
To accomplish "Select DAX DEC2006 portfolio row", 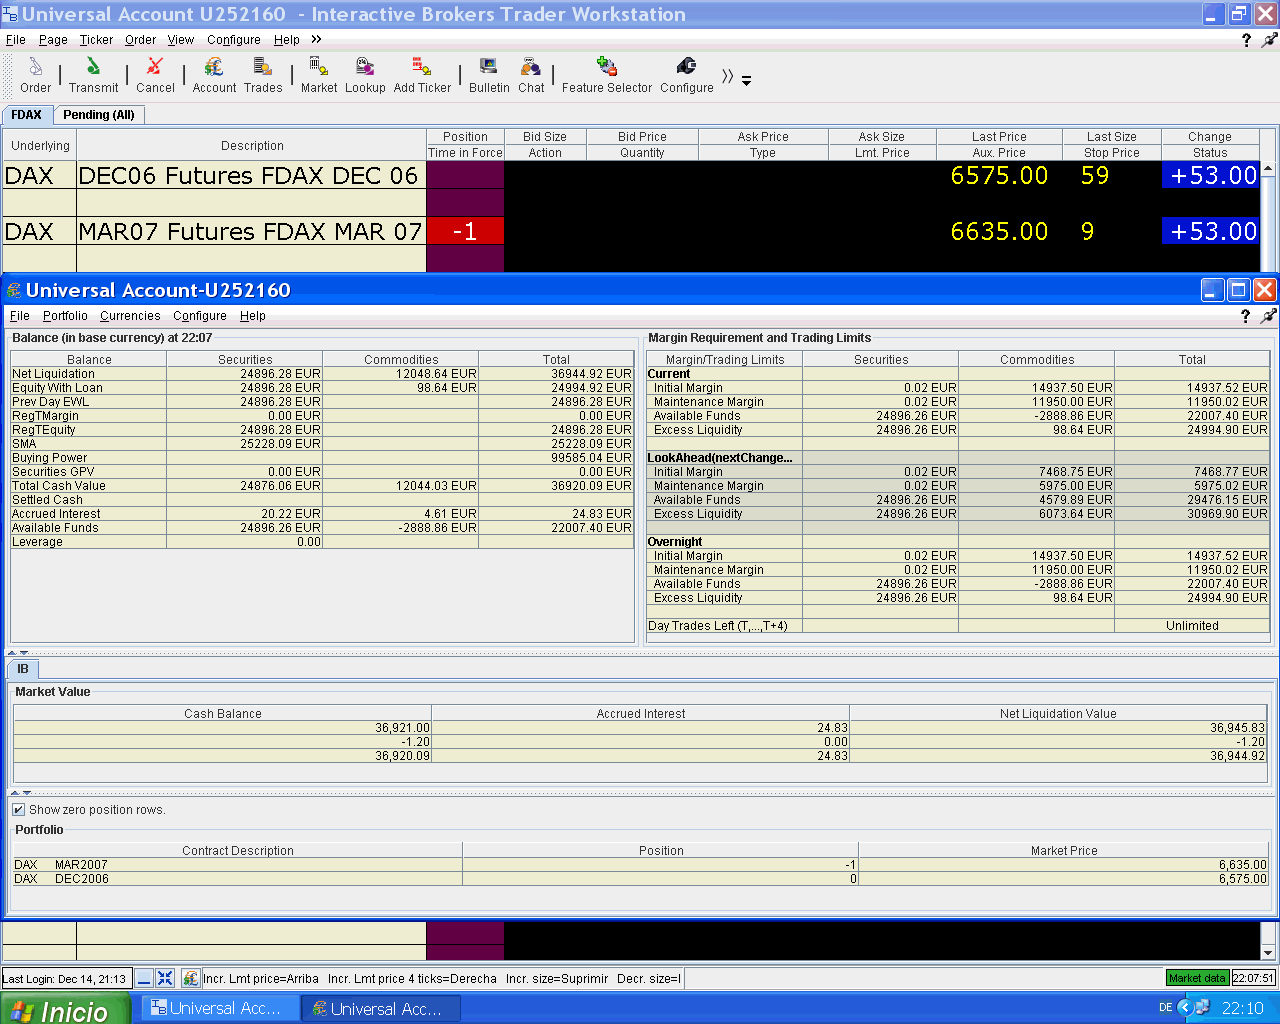I will point(640,879).
